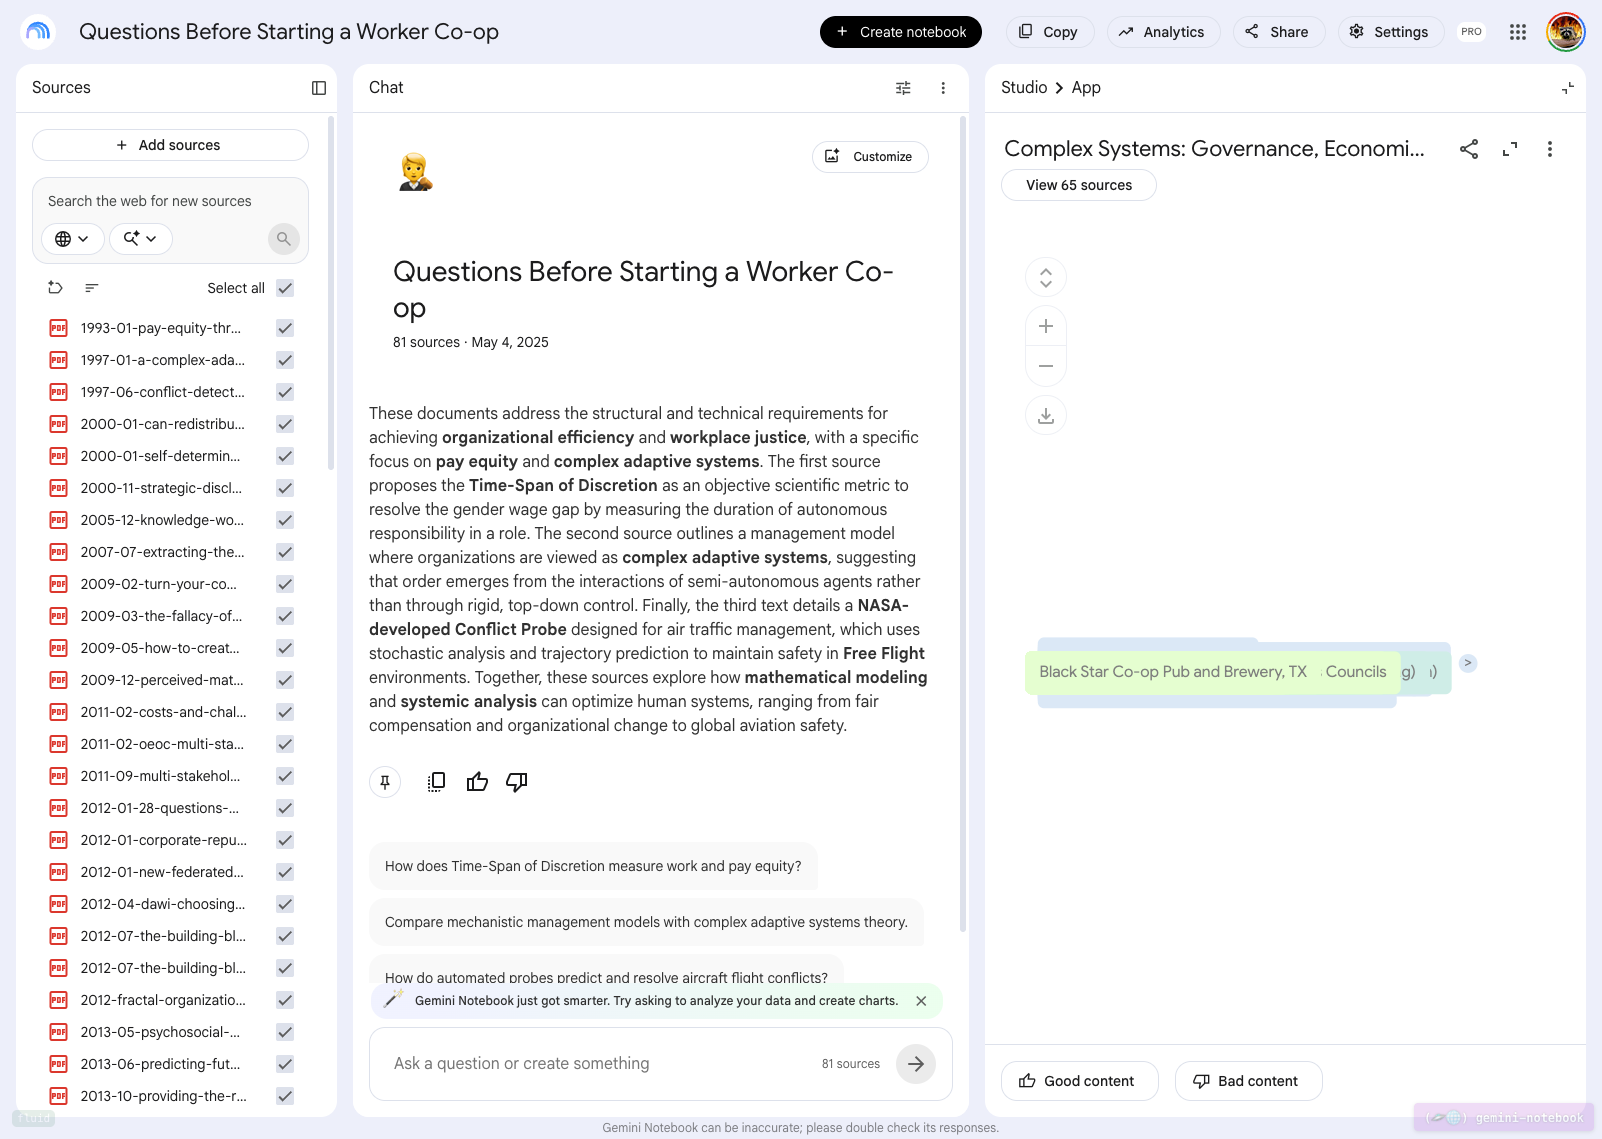Collapse the Sources panel icon
The width and height of the screenshot is (1602, 1139).
(x=319, y=88)
